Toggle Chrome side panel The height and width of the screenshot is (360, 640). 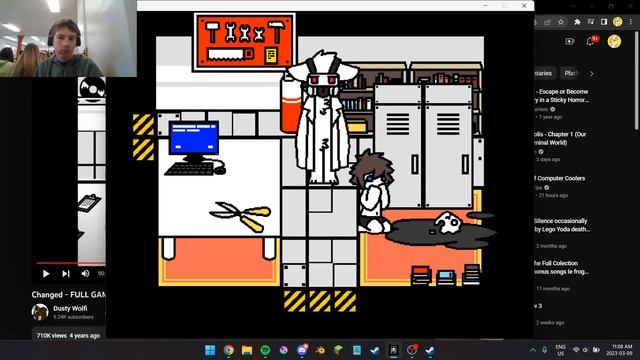[604, 22]
